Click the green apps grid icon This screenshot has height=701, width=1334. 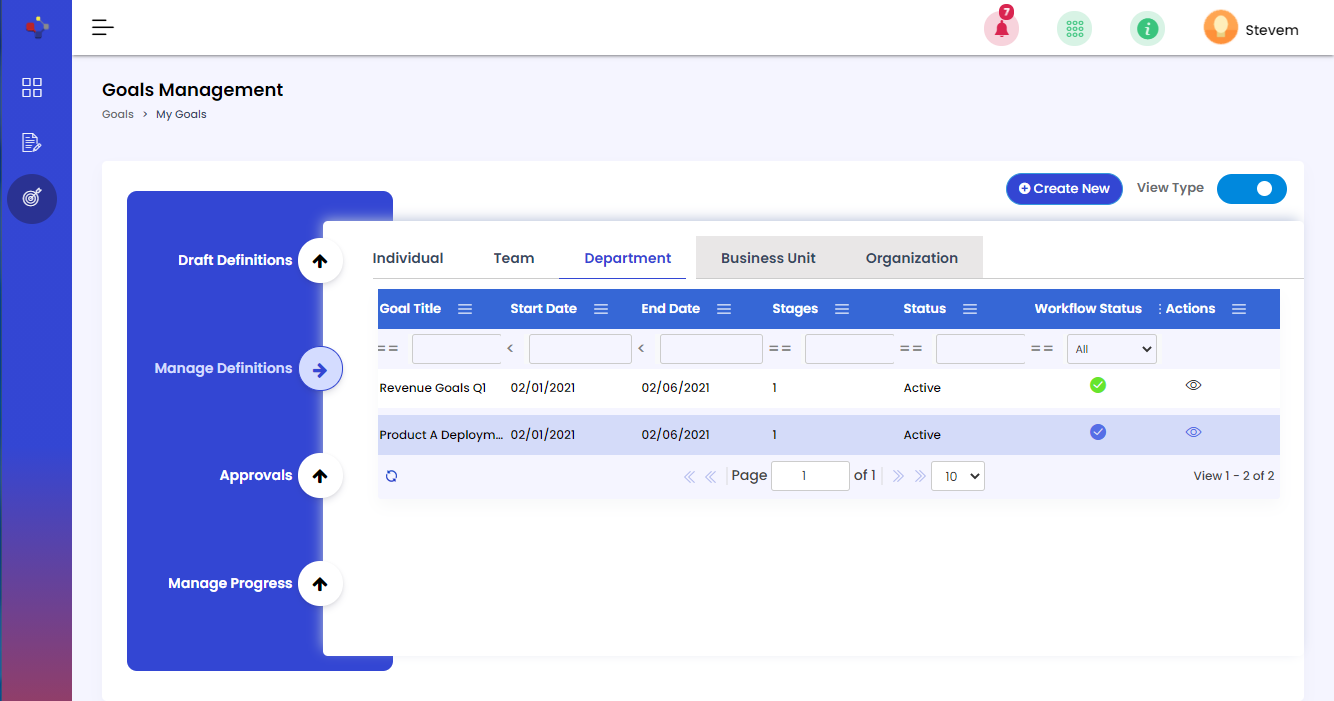[x=1074, y=29]
